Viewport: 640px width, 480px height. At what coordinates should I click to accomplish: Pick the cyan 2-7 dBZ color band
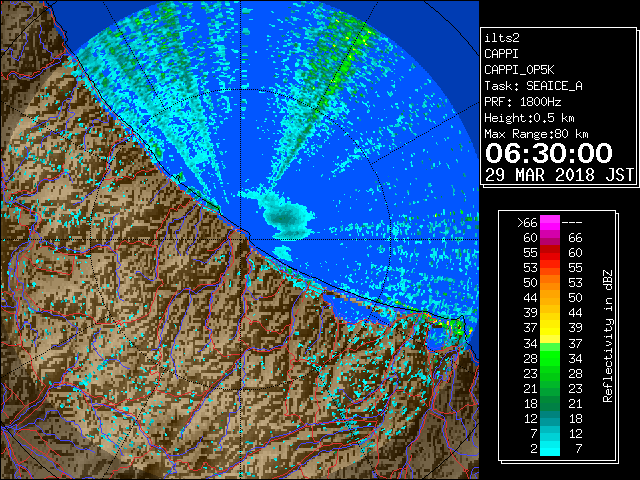(x=550, y=448)
